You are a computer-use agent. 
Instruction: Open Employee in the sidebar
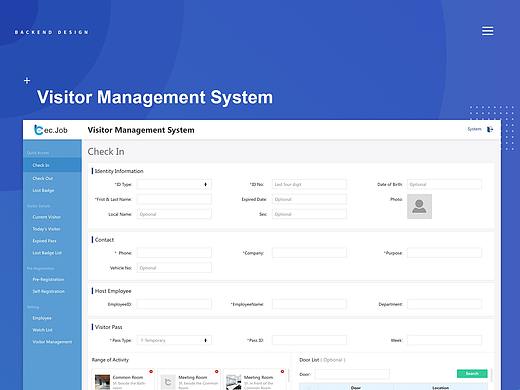pos(42,318)
